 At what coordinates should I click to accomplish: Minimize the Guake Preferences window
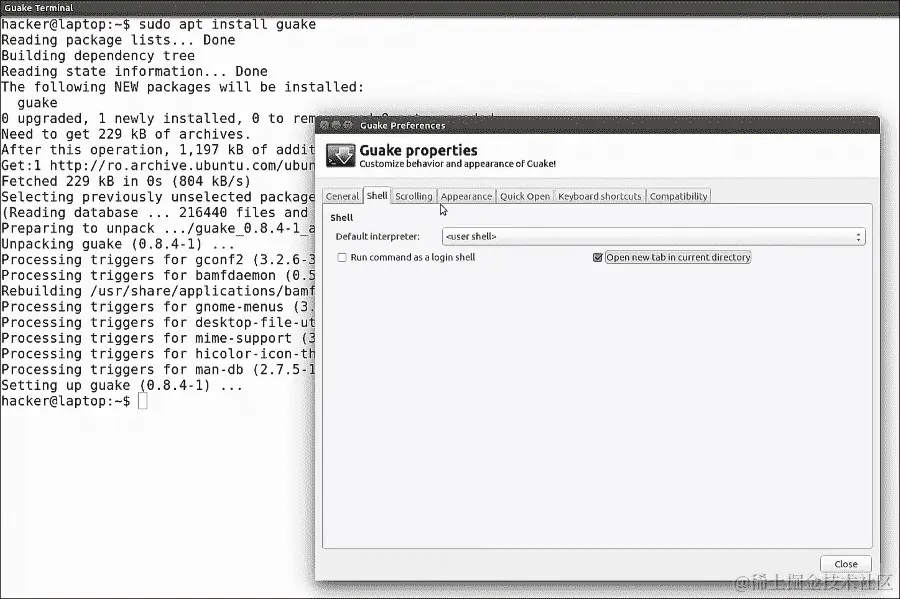(x=336, y=125)
